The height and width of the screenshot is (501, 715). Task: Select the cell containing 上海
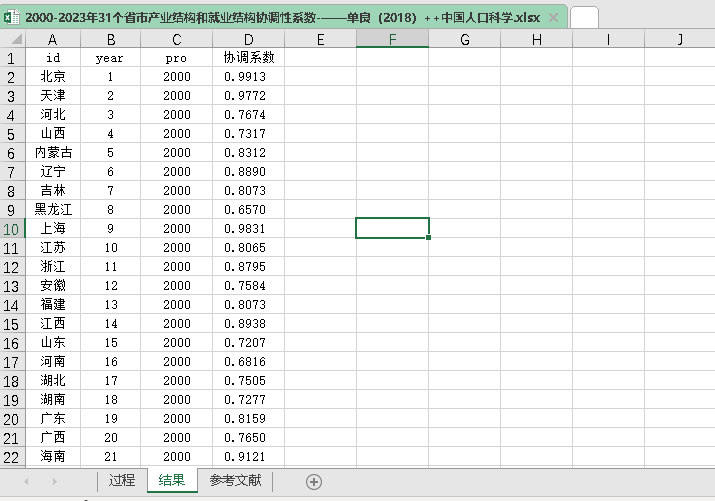point(53,228)
